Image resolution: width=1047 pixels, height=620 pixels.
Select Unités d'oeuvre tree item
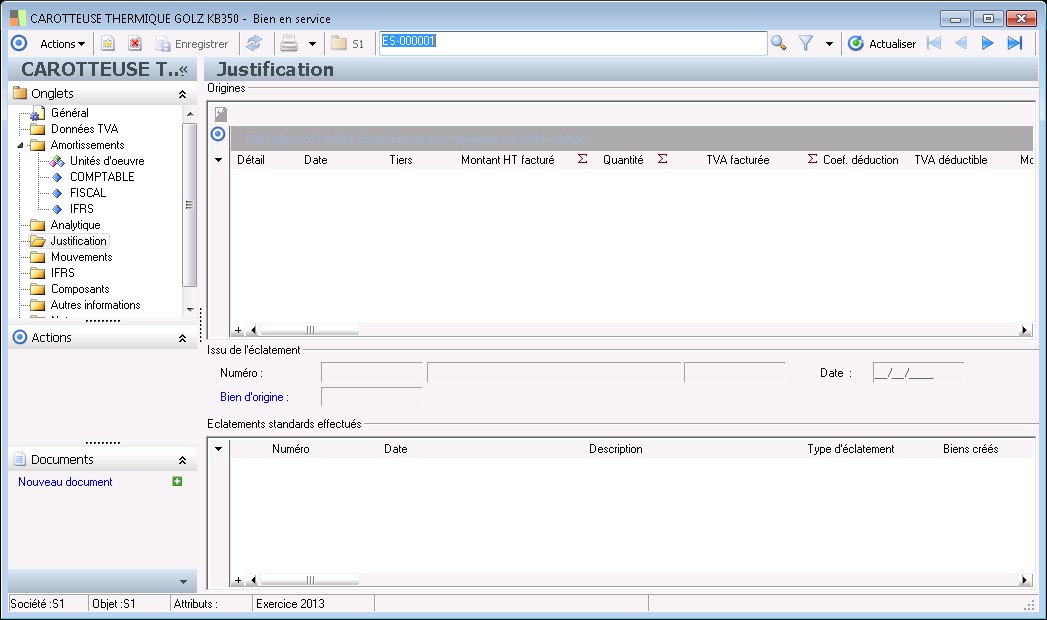click(107, 161)
